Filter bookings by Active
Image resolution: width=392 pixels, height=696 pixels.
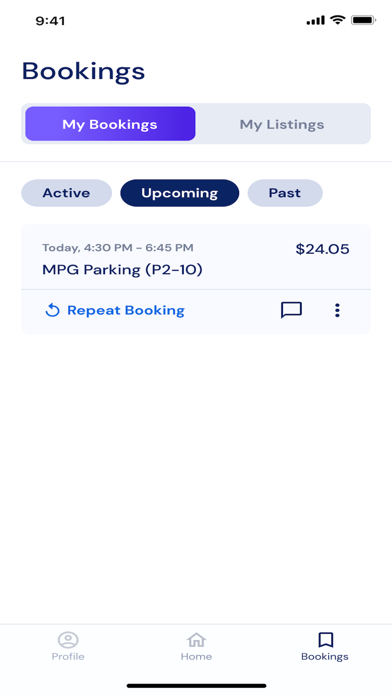(66, 193)
